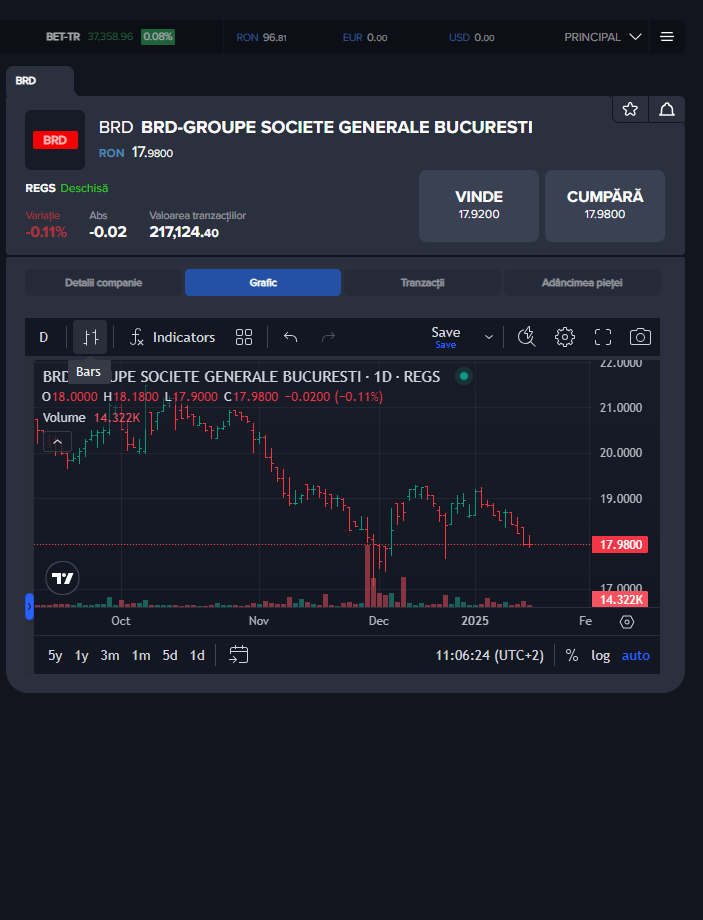Open quick search lightning icon

pos(526,337)
